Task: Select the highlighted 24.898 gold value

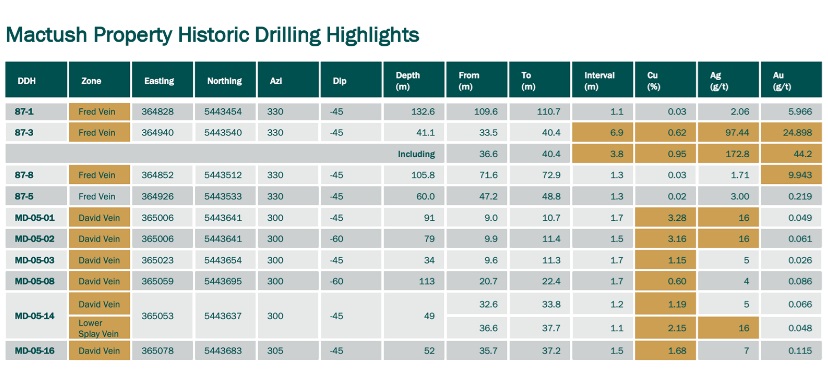Action: pos(791,133)
